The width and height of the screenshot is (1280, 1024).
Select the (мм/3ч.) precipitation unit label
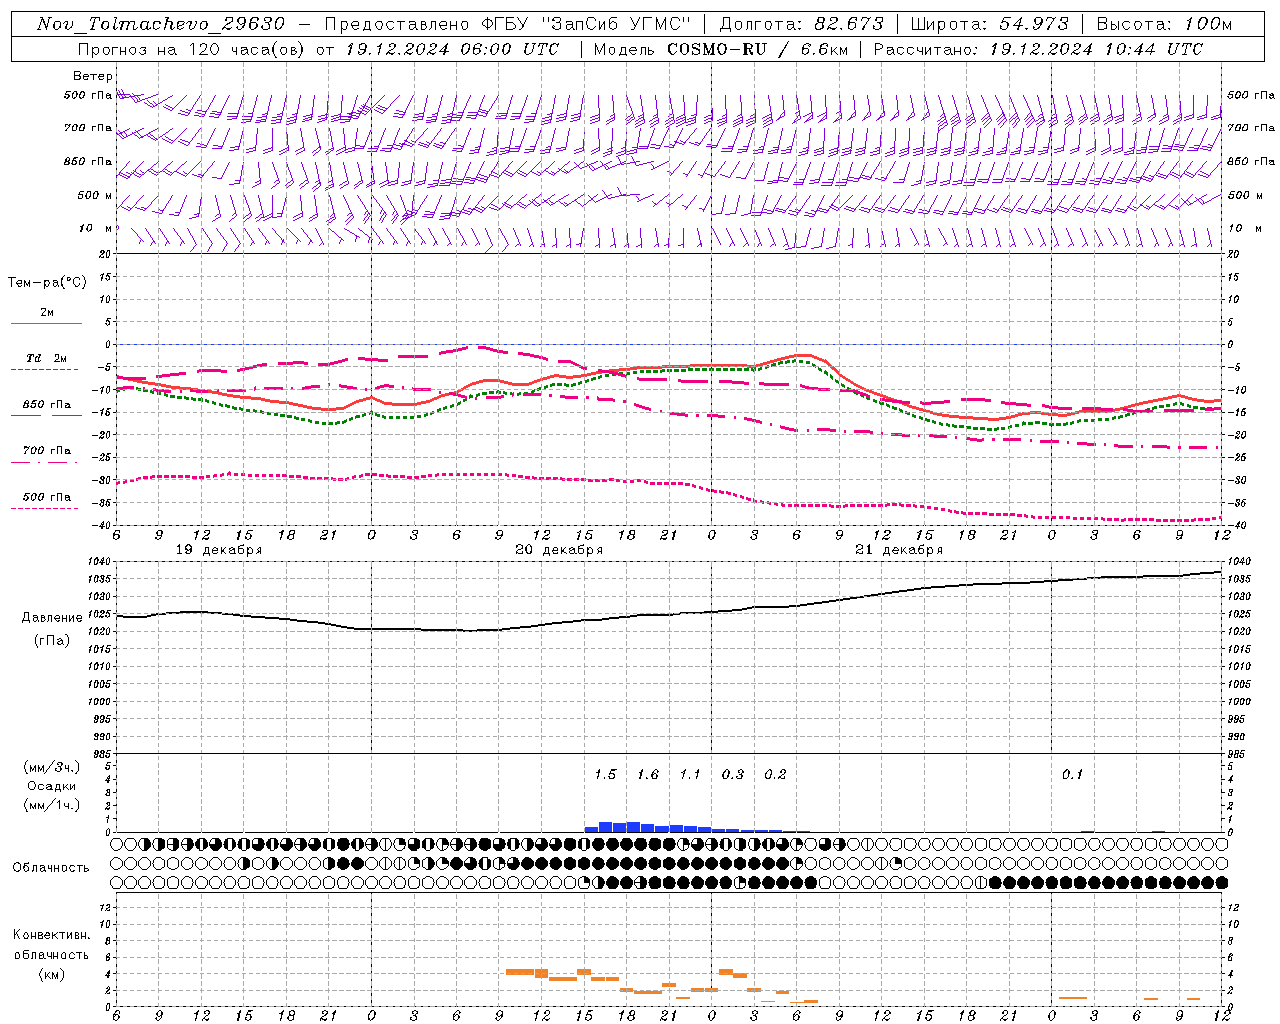51,767
